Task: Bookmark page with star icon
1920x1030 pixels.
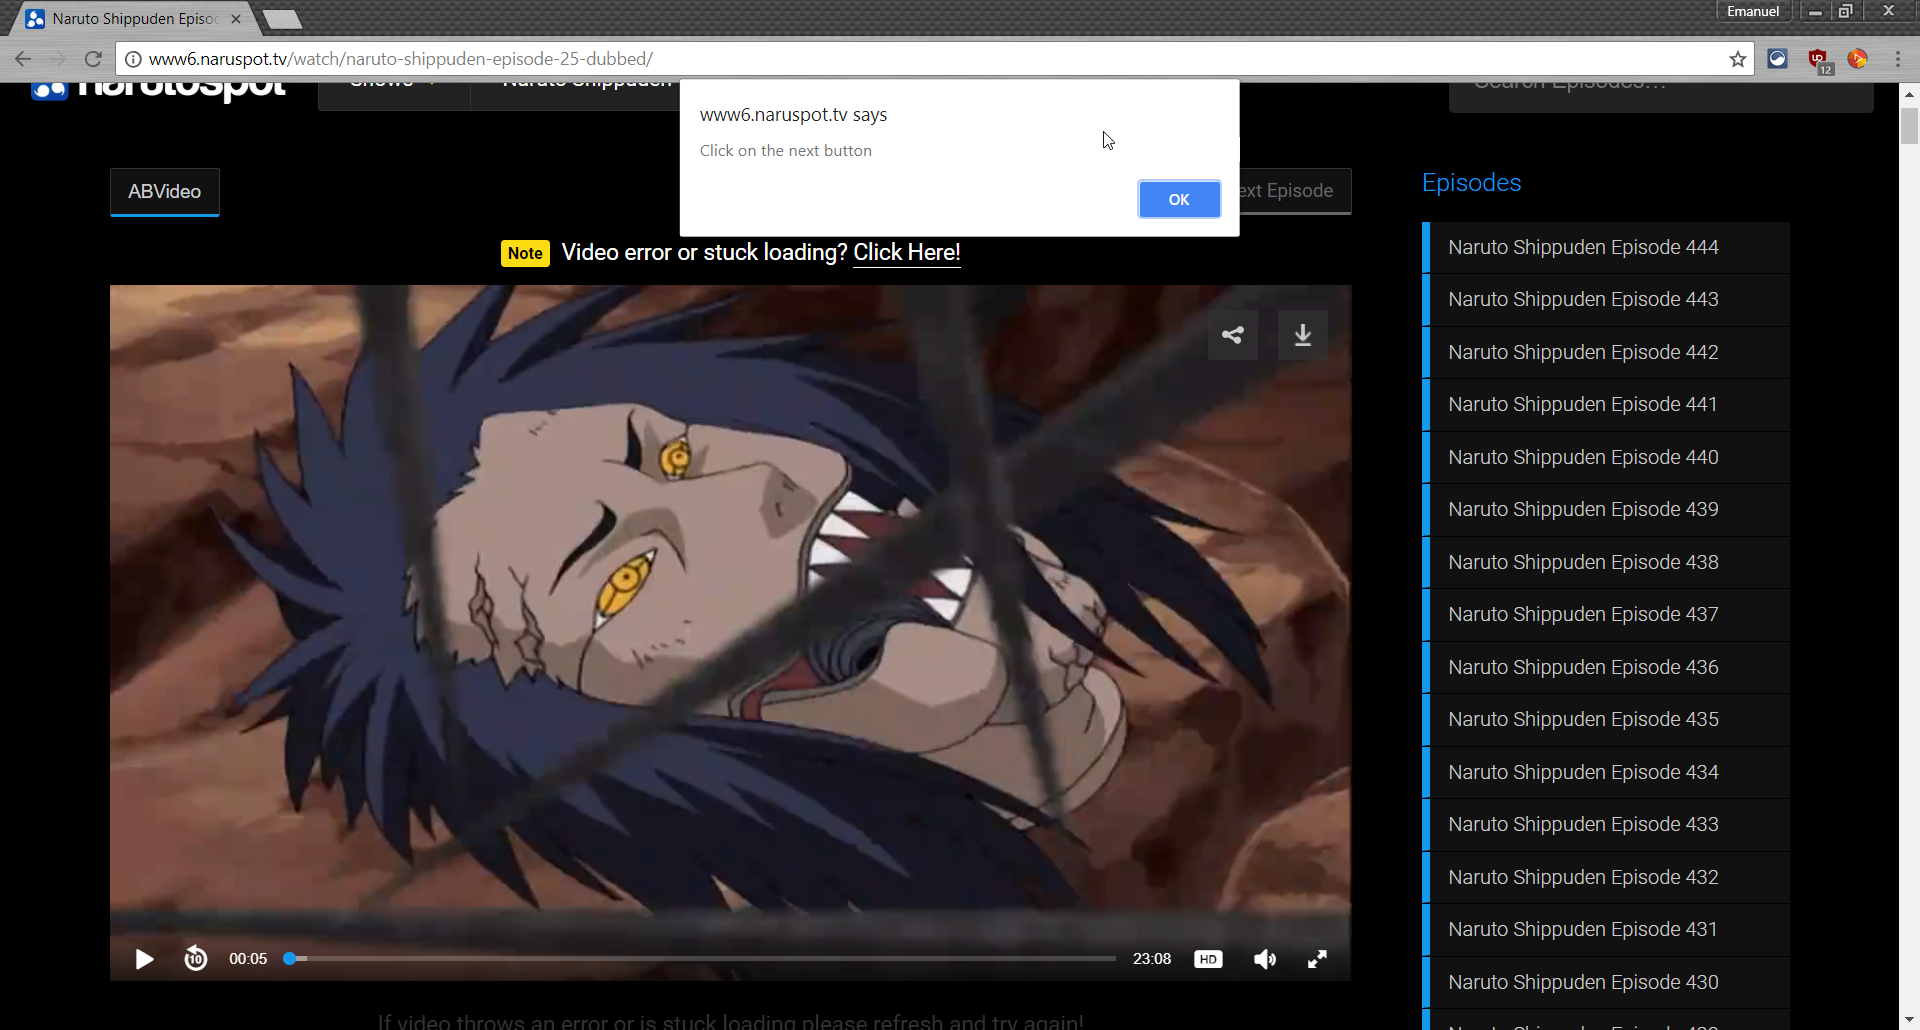Action: (1738, 59)
